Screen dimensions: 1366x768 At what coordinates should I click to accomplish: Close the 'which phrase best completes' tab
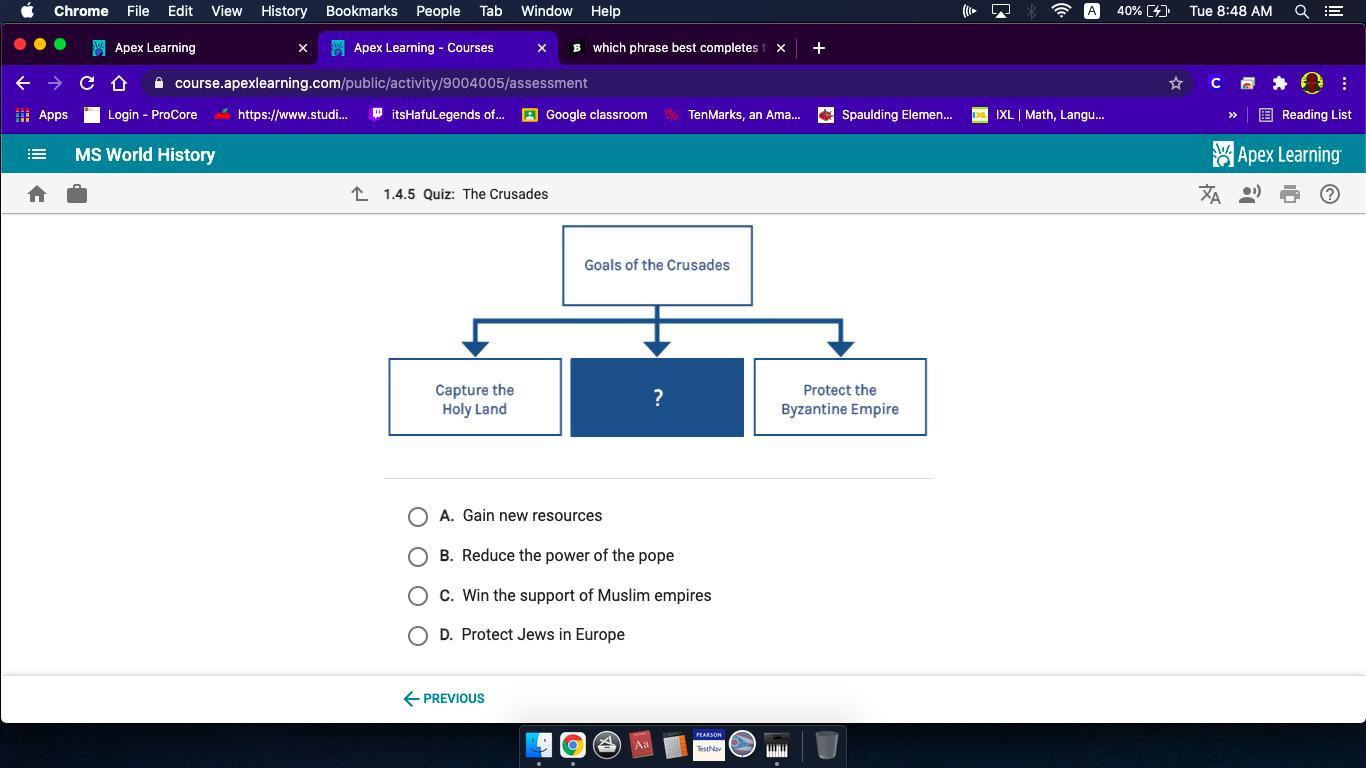point(781,47)
